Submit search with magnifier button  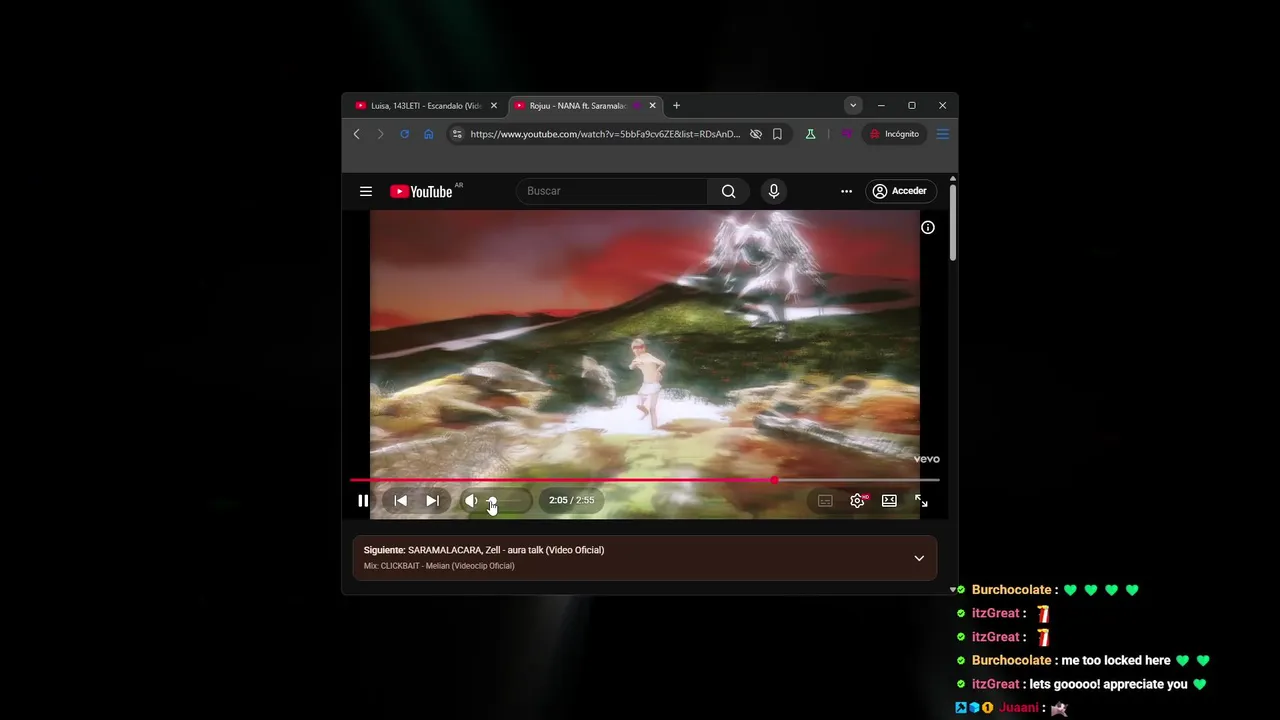coord(729,191)
